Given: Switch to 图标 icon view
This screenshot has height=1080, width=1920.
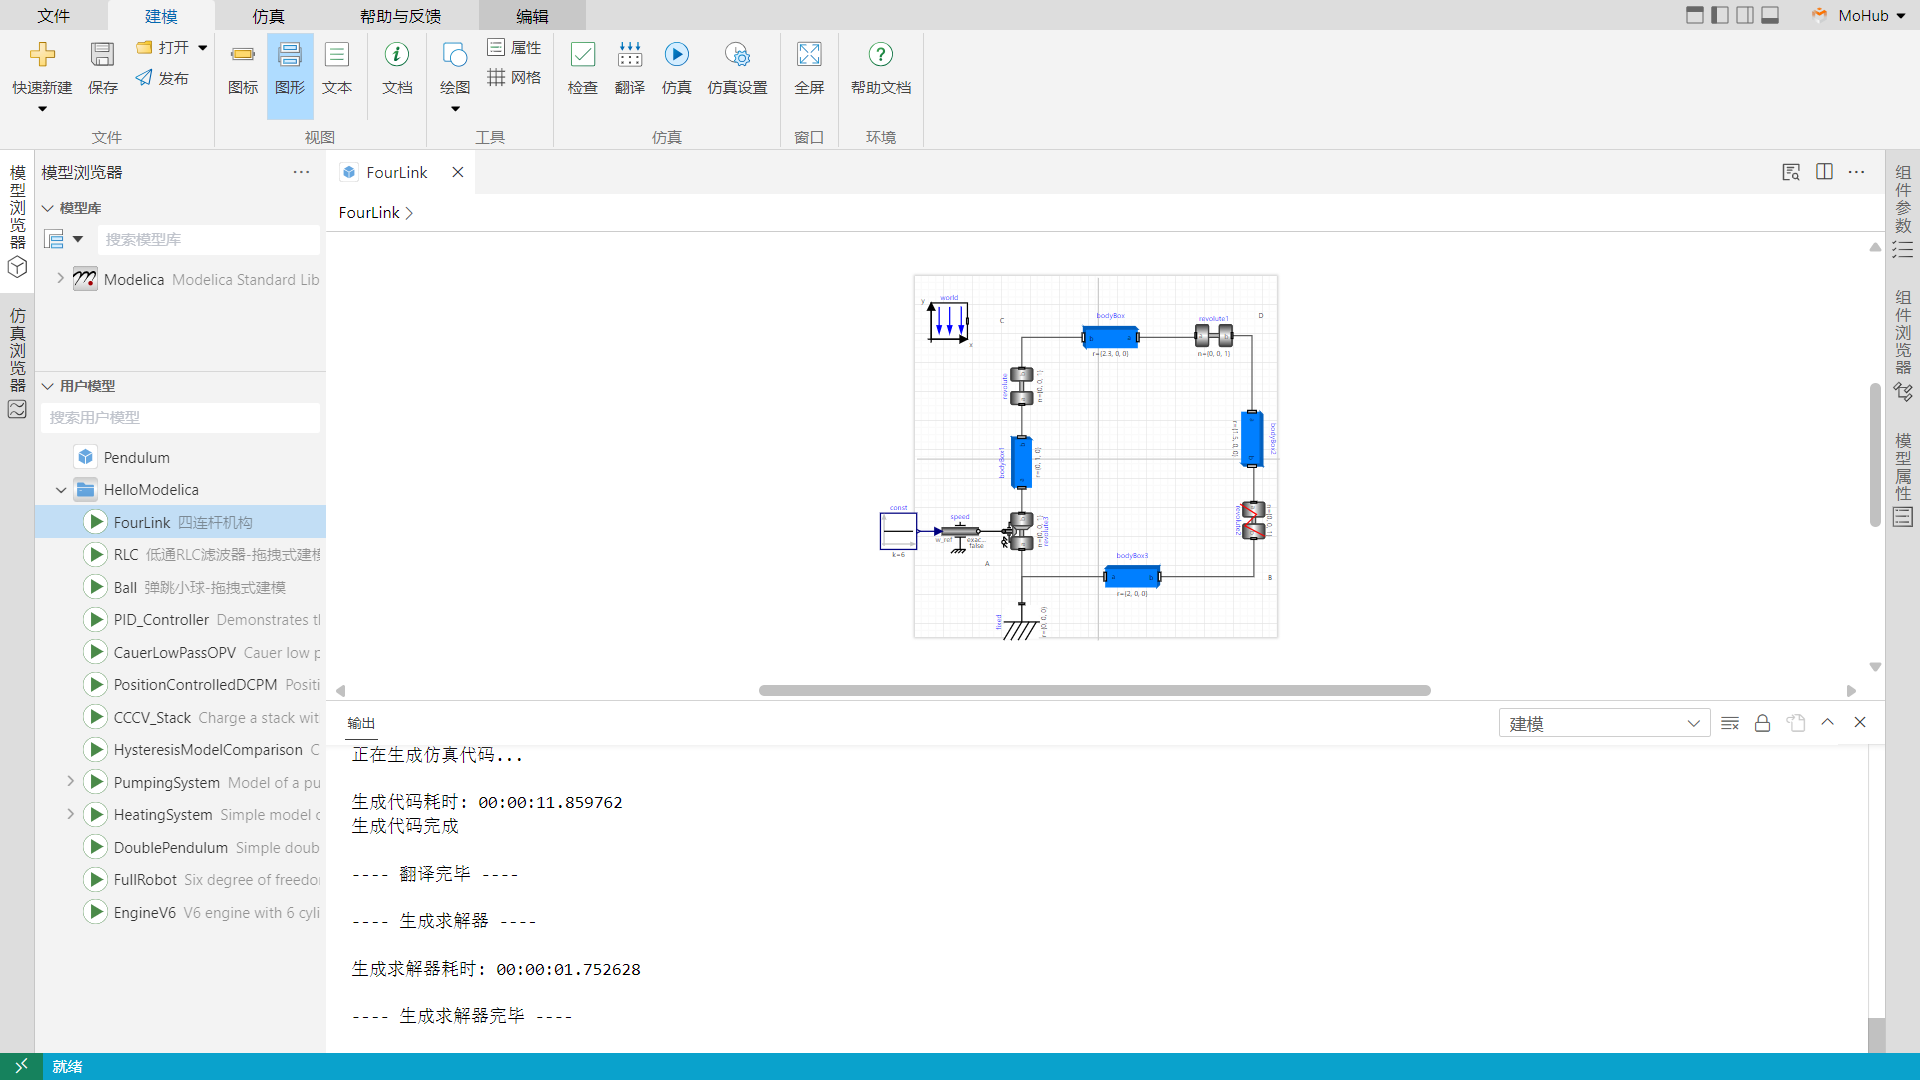Looking at the screenshot, I should point(243,68).
